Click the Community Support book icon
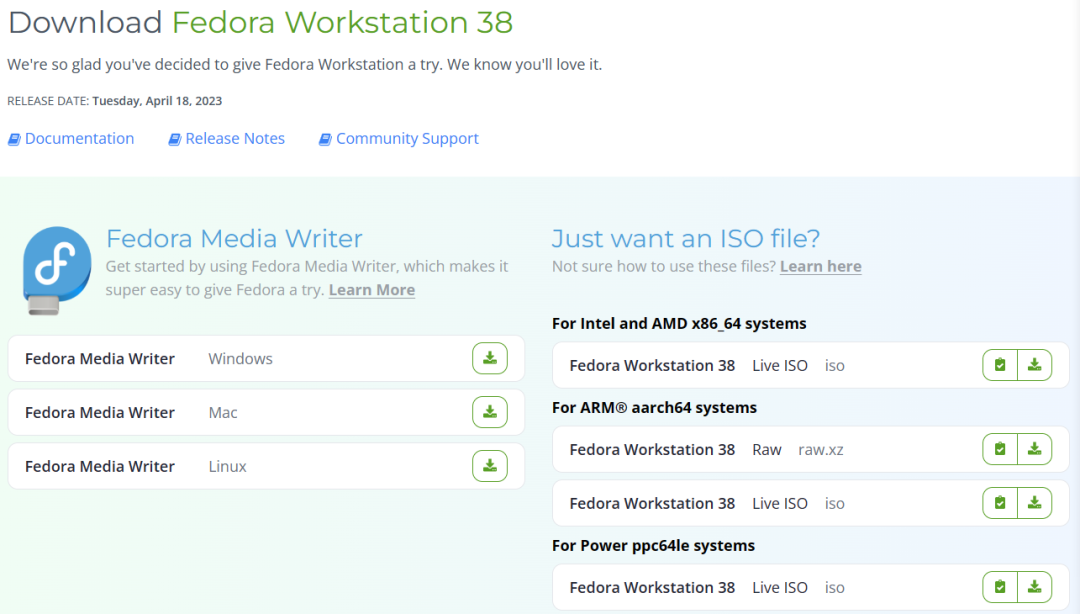The height and width of the screenshot is (614, 1080). pos(324,139)
